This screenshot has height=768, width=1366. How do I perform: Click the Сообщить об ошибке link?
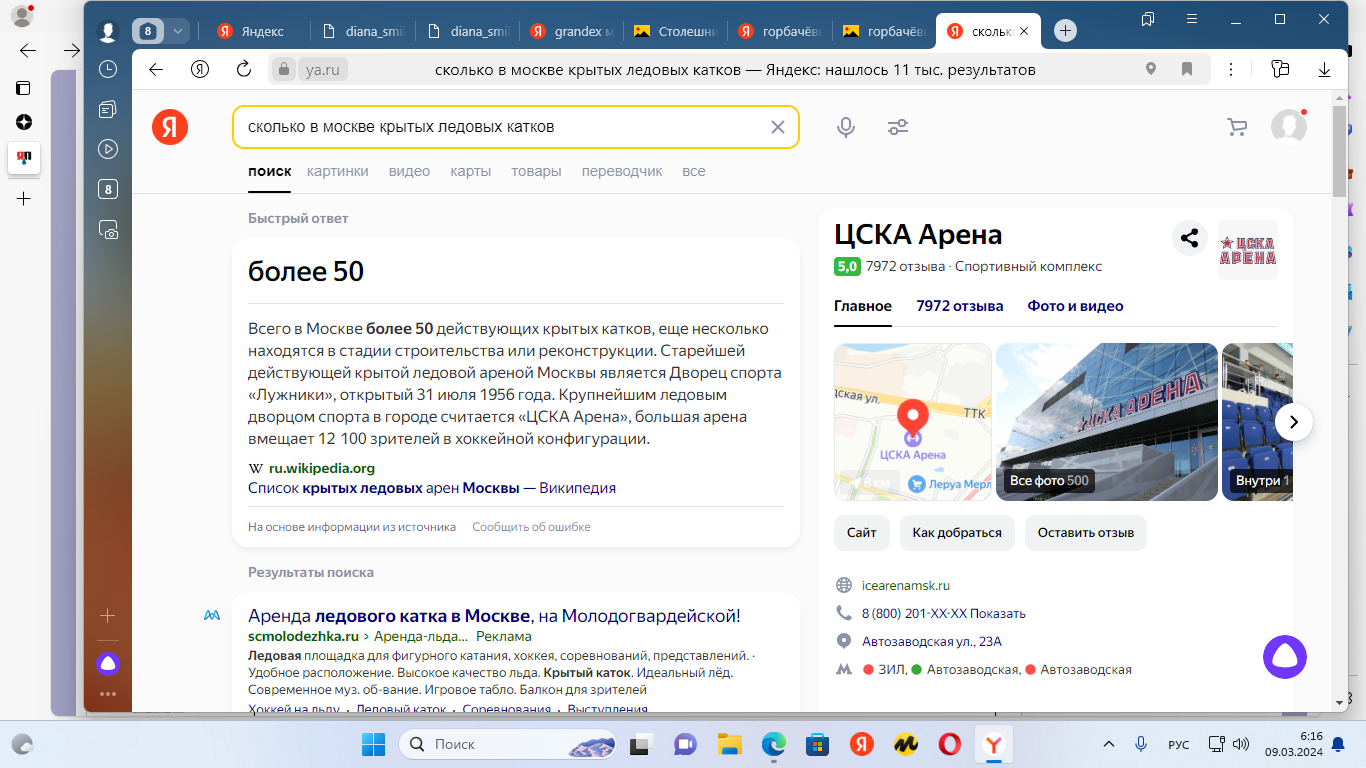pyautogui.click(x=531, y=527)
